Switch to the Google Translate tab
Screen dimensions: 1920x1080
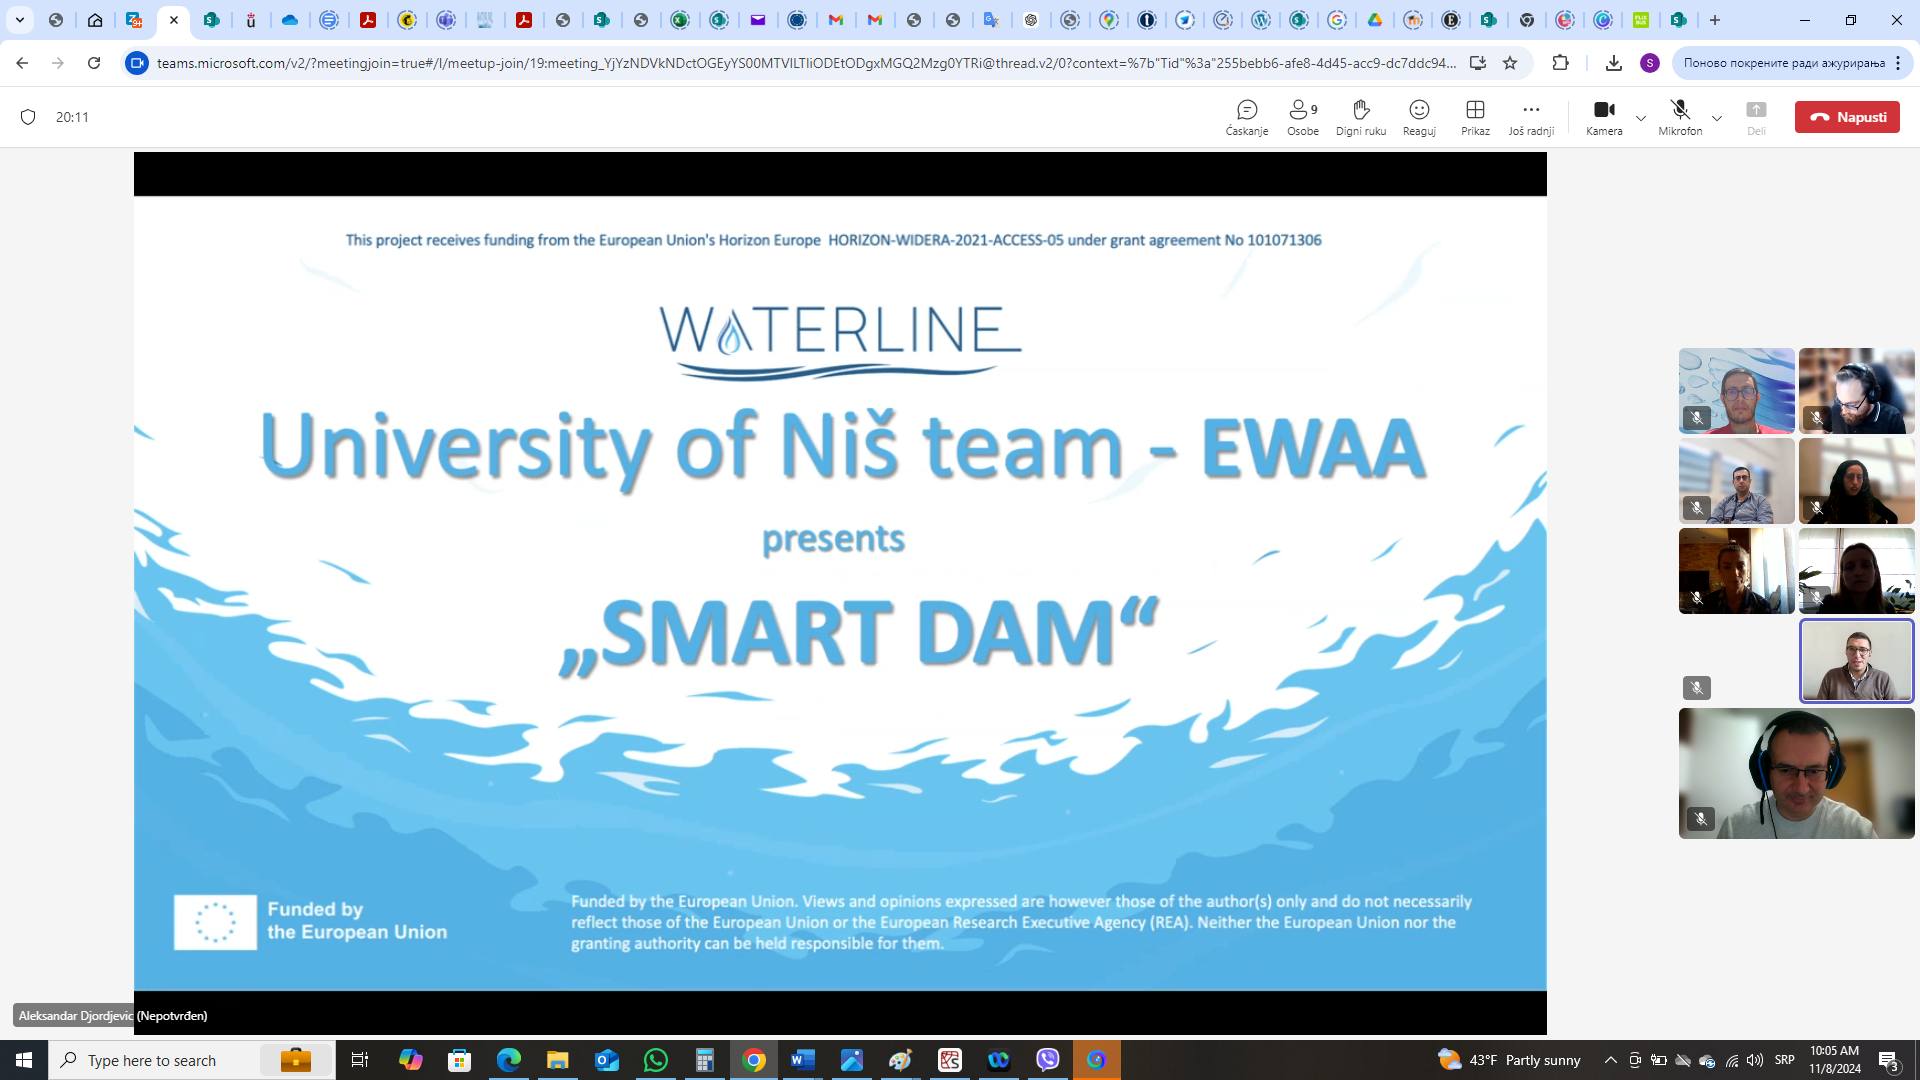991,20
